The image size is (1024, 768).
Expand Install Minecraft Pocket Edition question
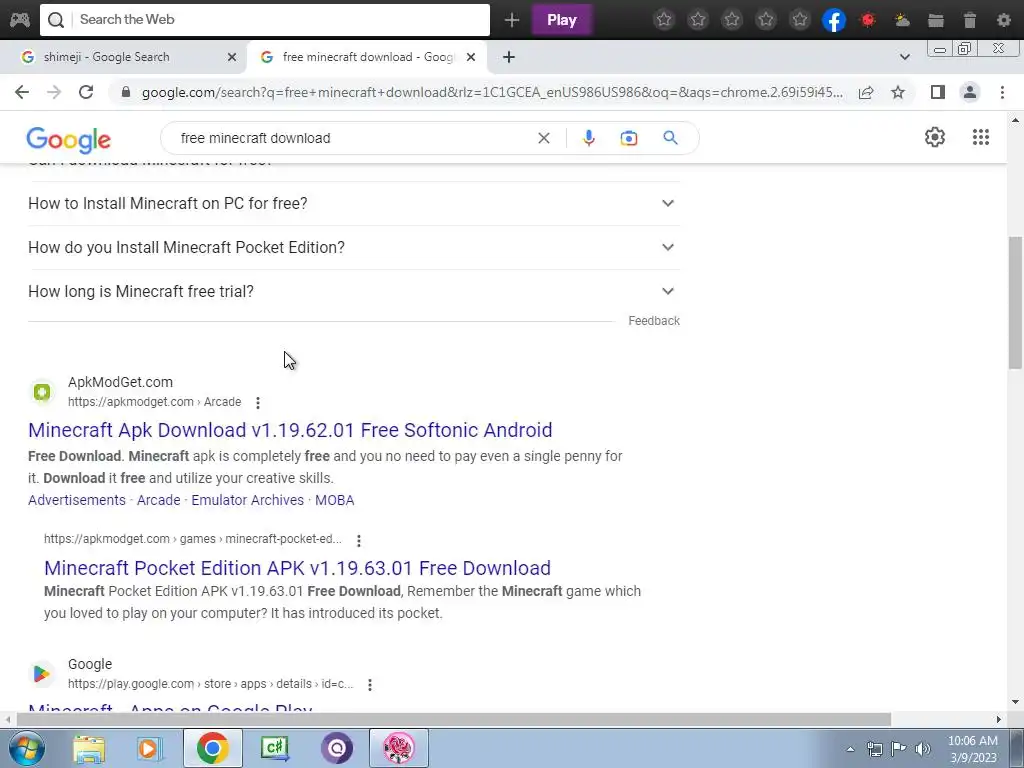pyautogui.click(x=353, y=248)
